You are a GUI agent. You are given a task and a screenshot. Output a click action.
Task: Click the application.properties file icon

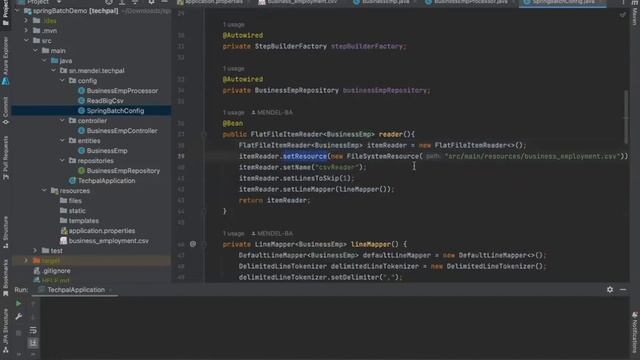64,231
